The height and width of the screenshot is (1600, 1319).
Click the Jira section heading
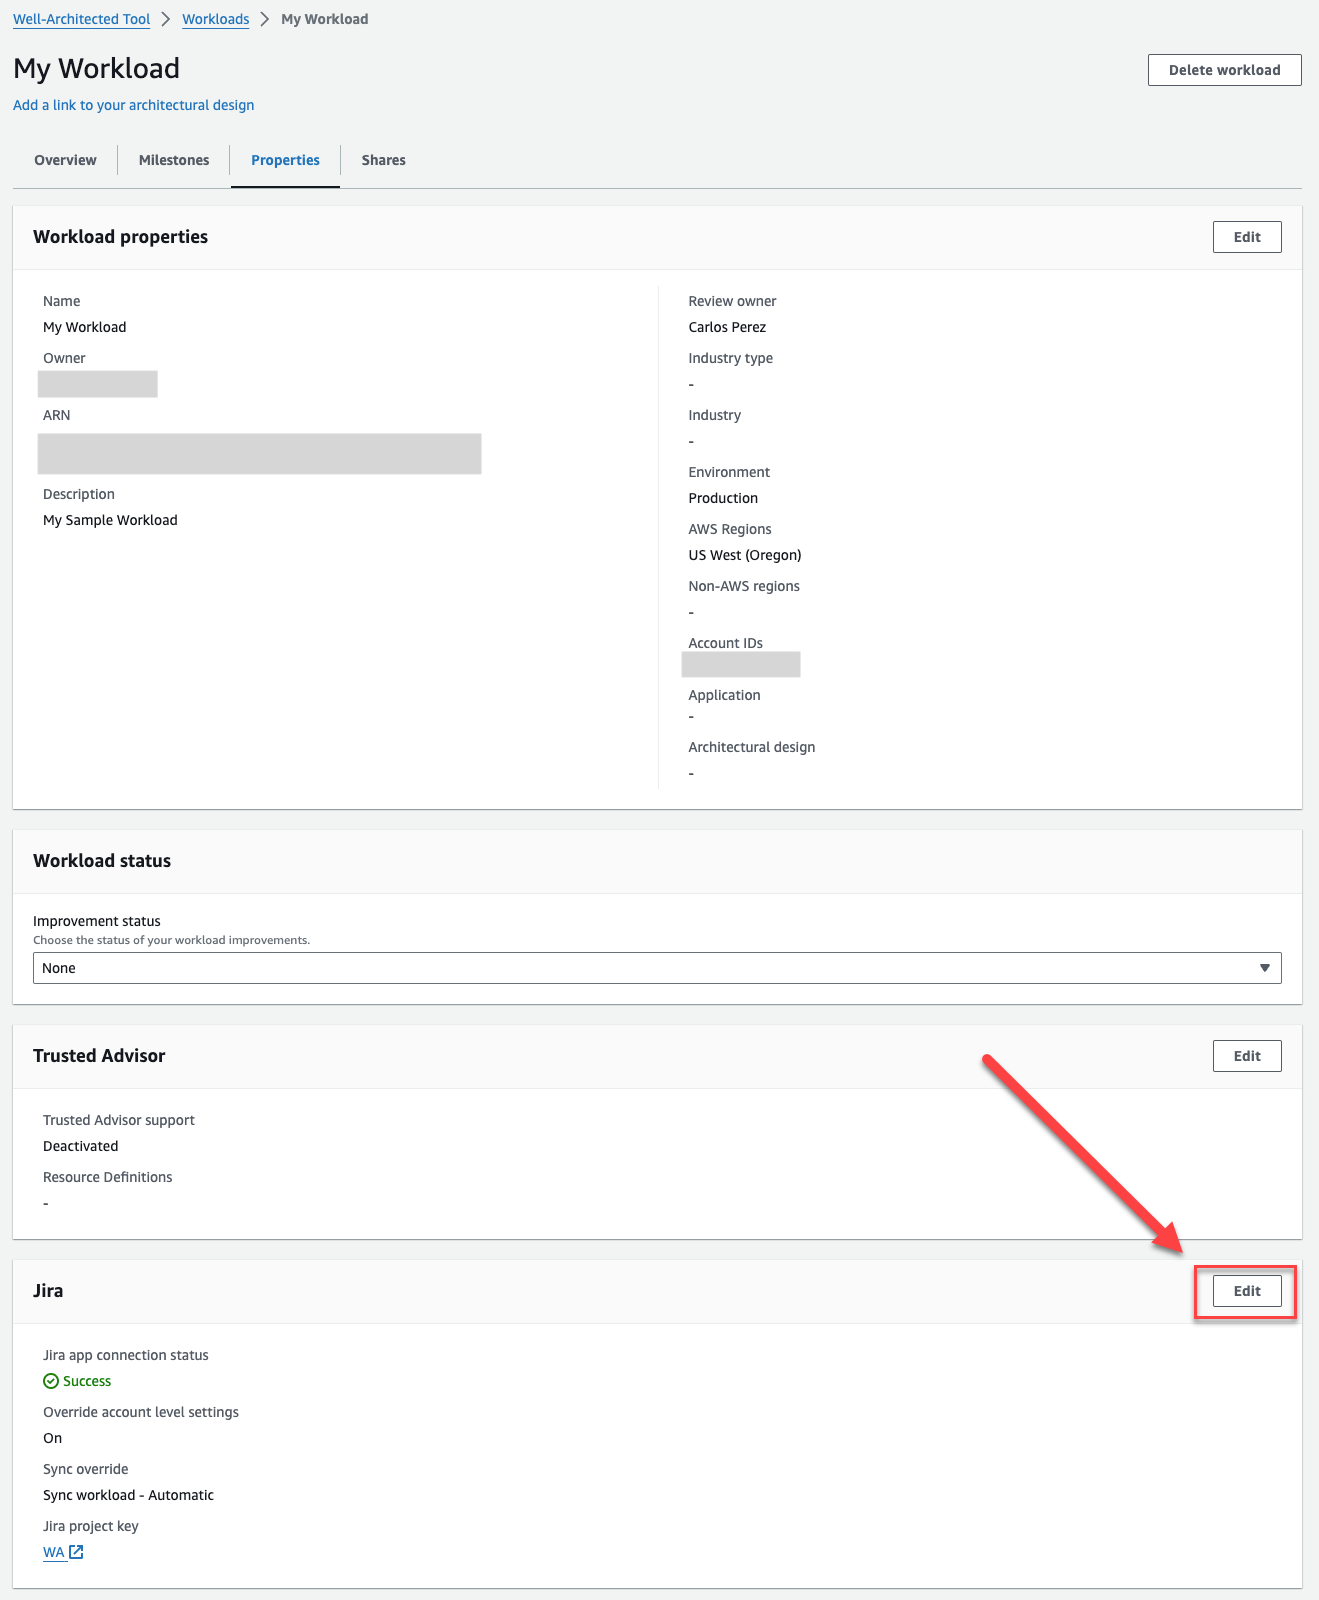click(48, 1291)
